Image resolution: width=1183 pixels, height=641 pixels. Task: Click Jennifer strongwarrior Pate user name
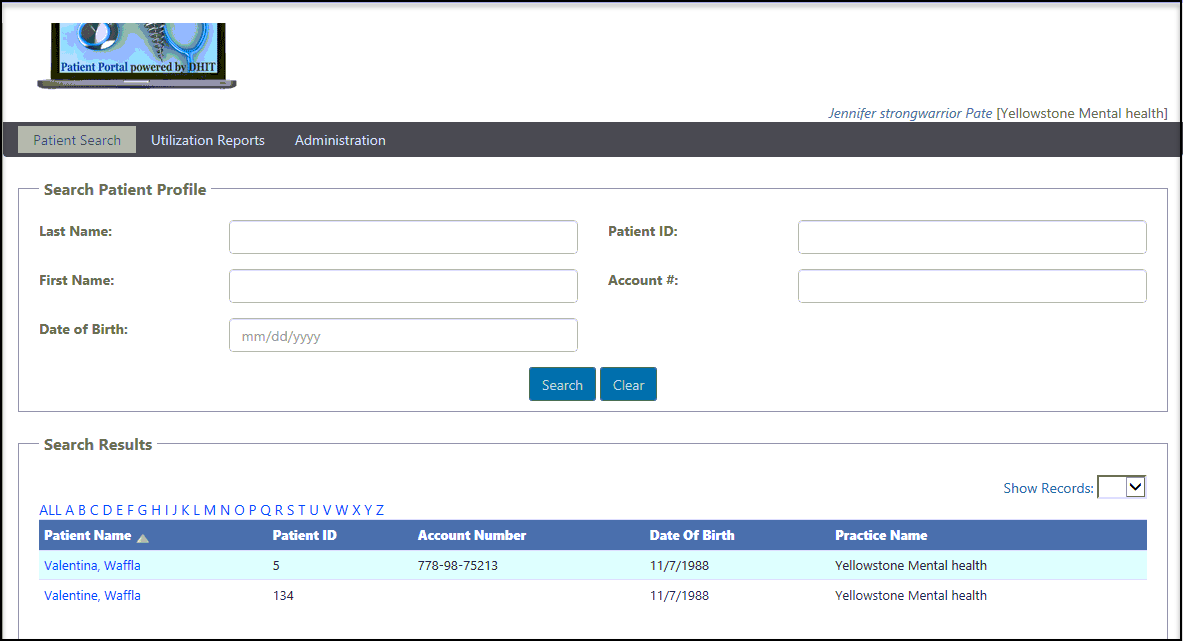pos(910,113)
